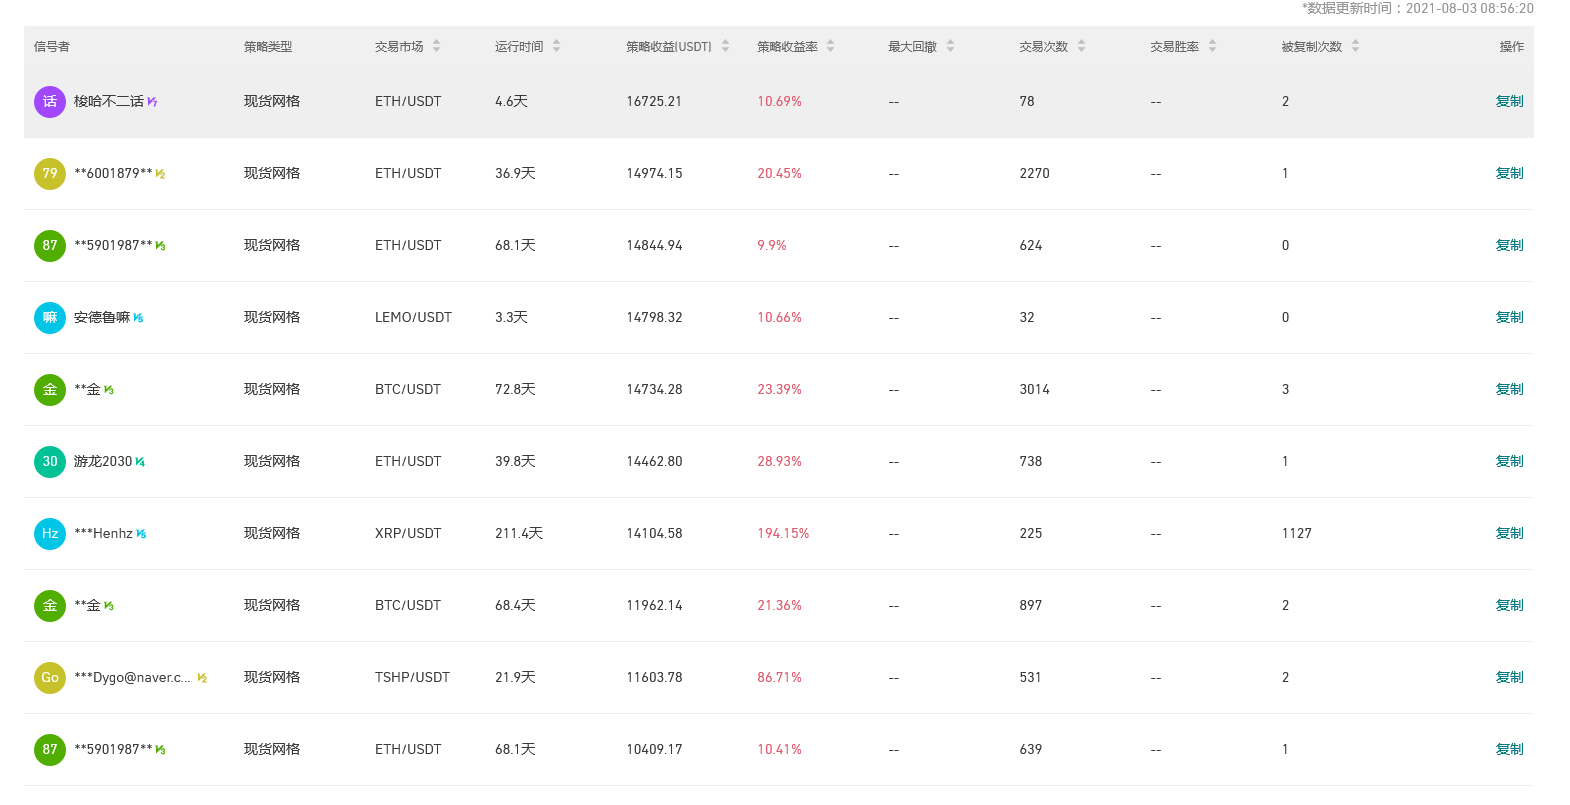Click 194.15% return rate value

point(783,534)
